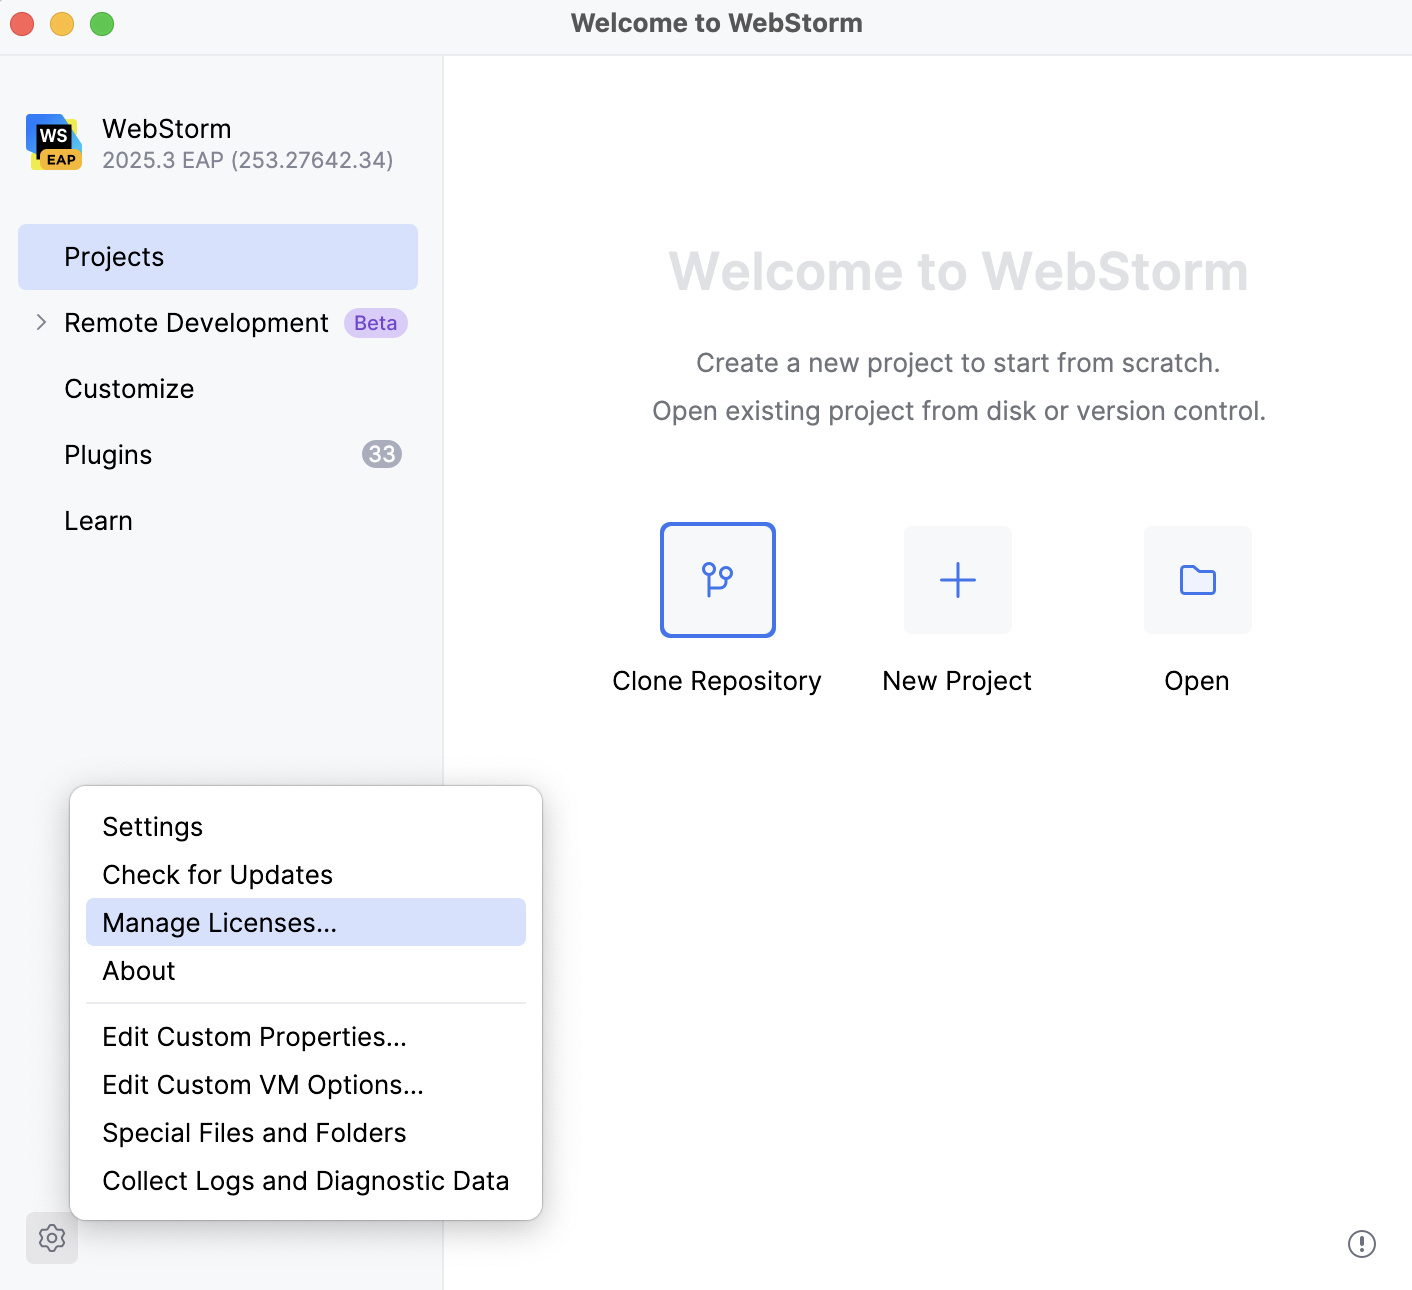Start a New Project
The height and width of the screenshot is (1290, 1412).
click(x=957, y=580)
